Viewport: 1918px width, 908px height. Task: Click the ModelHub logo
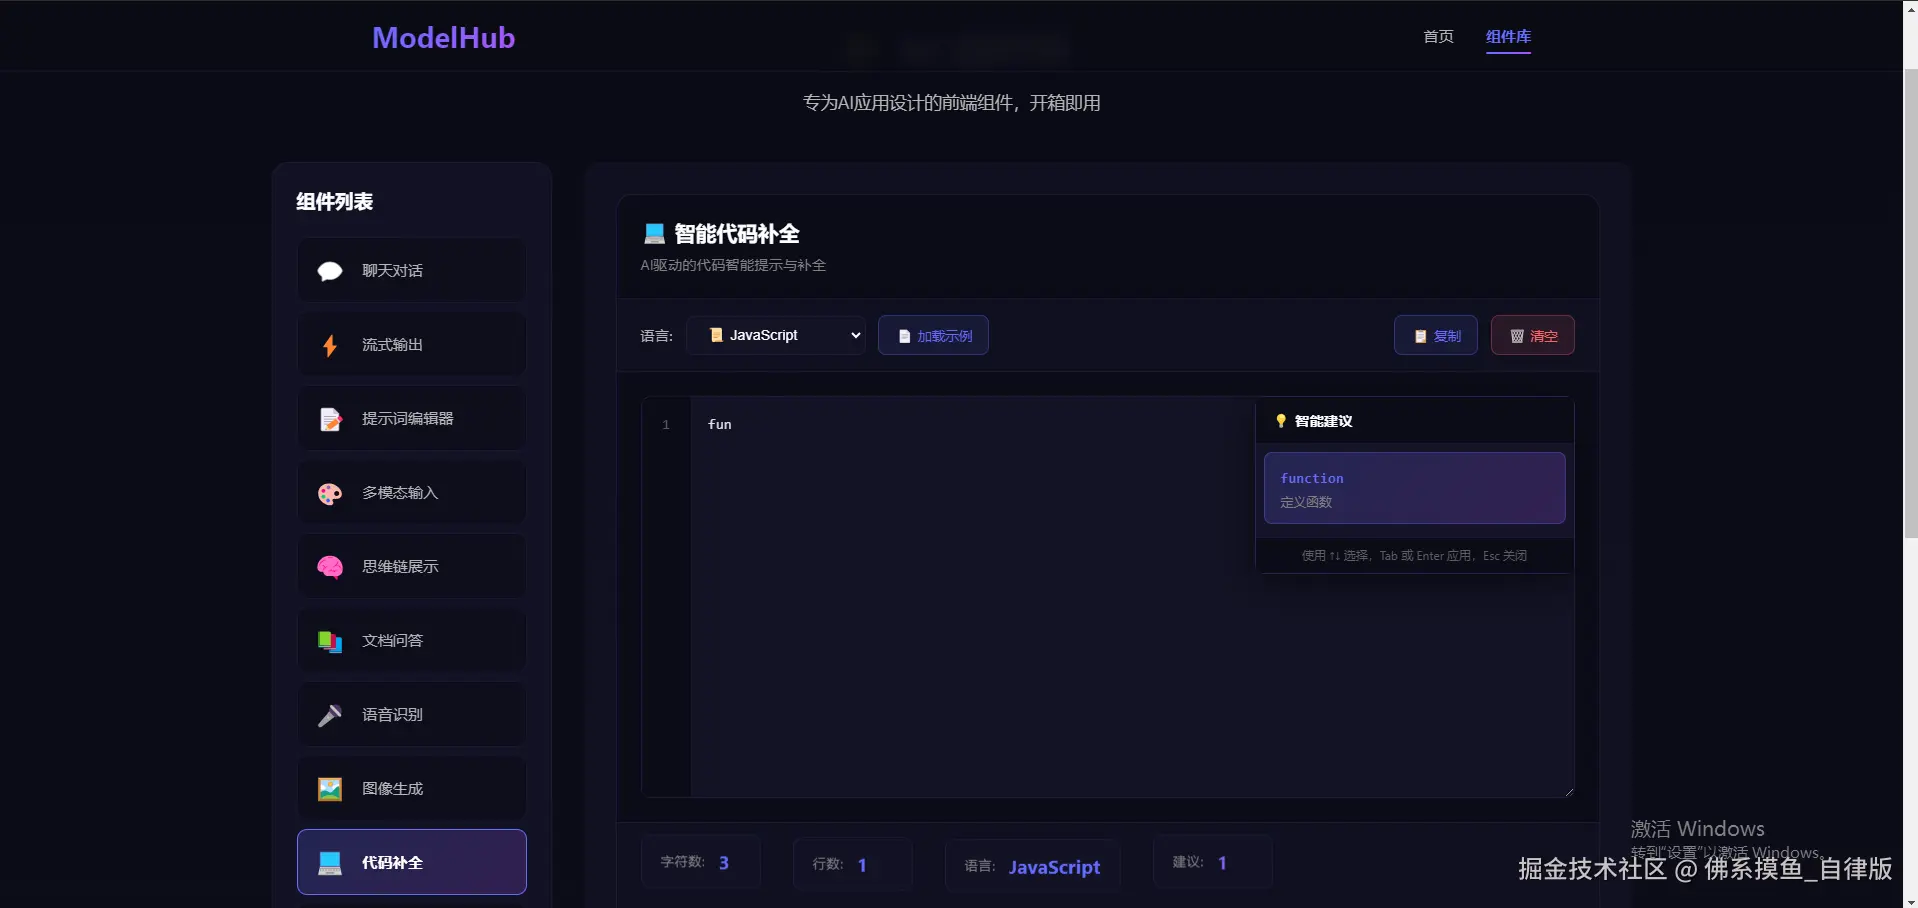pyautogui.click(x=443, y=38)
